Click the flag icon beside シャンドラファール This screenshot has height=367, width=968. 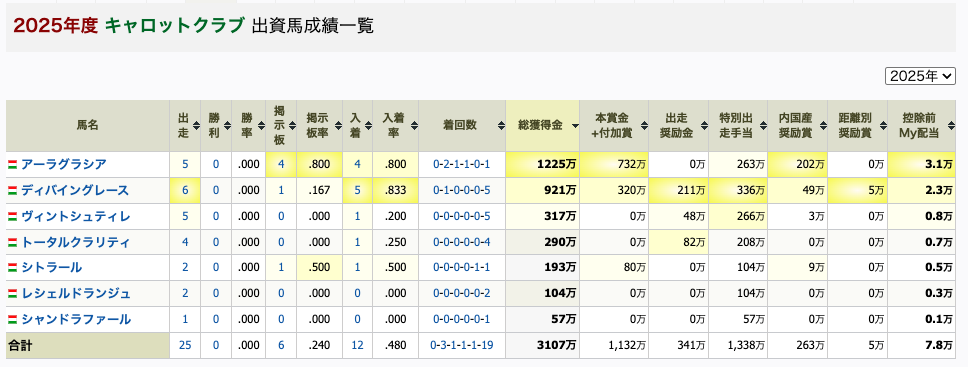coord(12,319)
